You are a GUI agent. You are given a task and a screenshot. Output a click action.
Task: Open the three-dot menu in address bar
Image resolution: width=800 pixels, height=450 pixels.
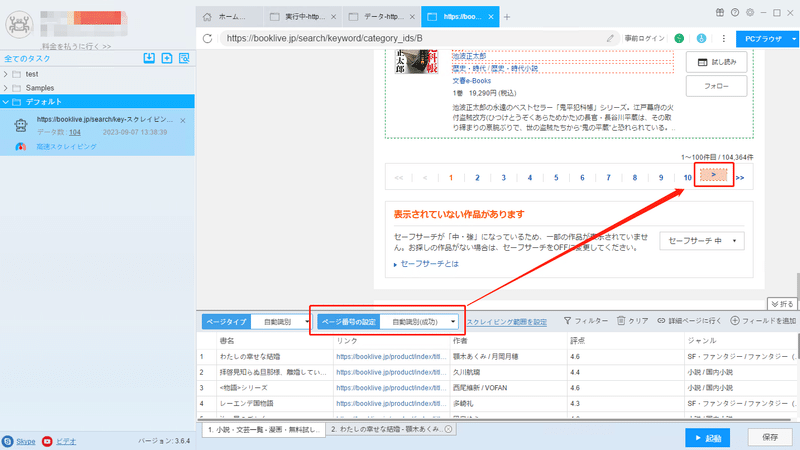click(x=723, y=38)
